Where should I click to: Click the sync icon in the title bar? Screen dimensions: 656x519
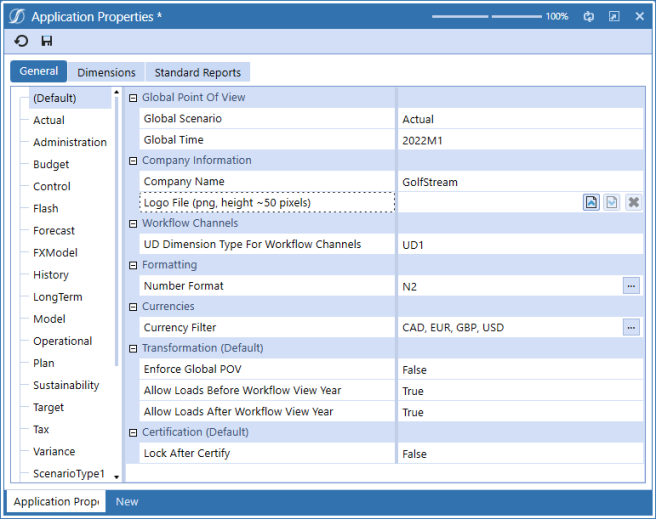589,17
